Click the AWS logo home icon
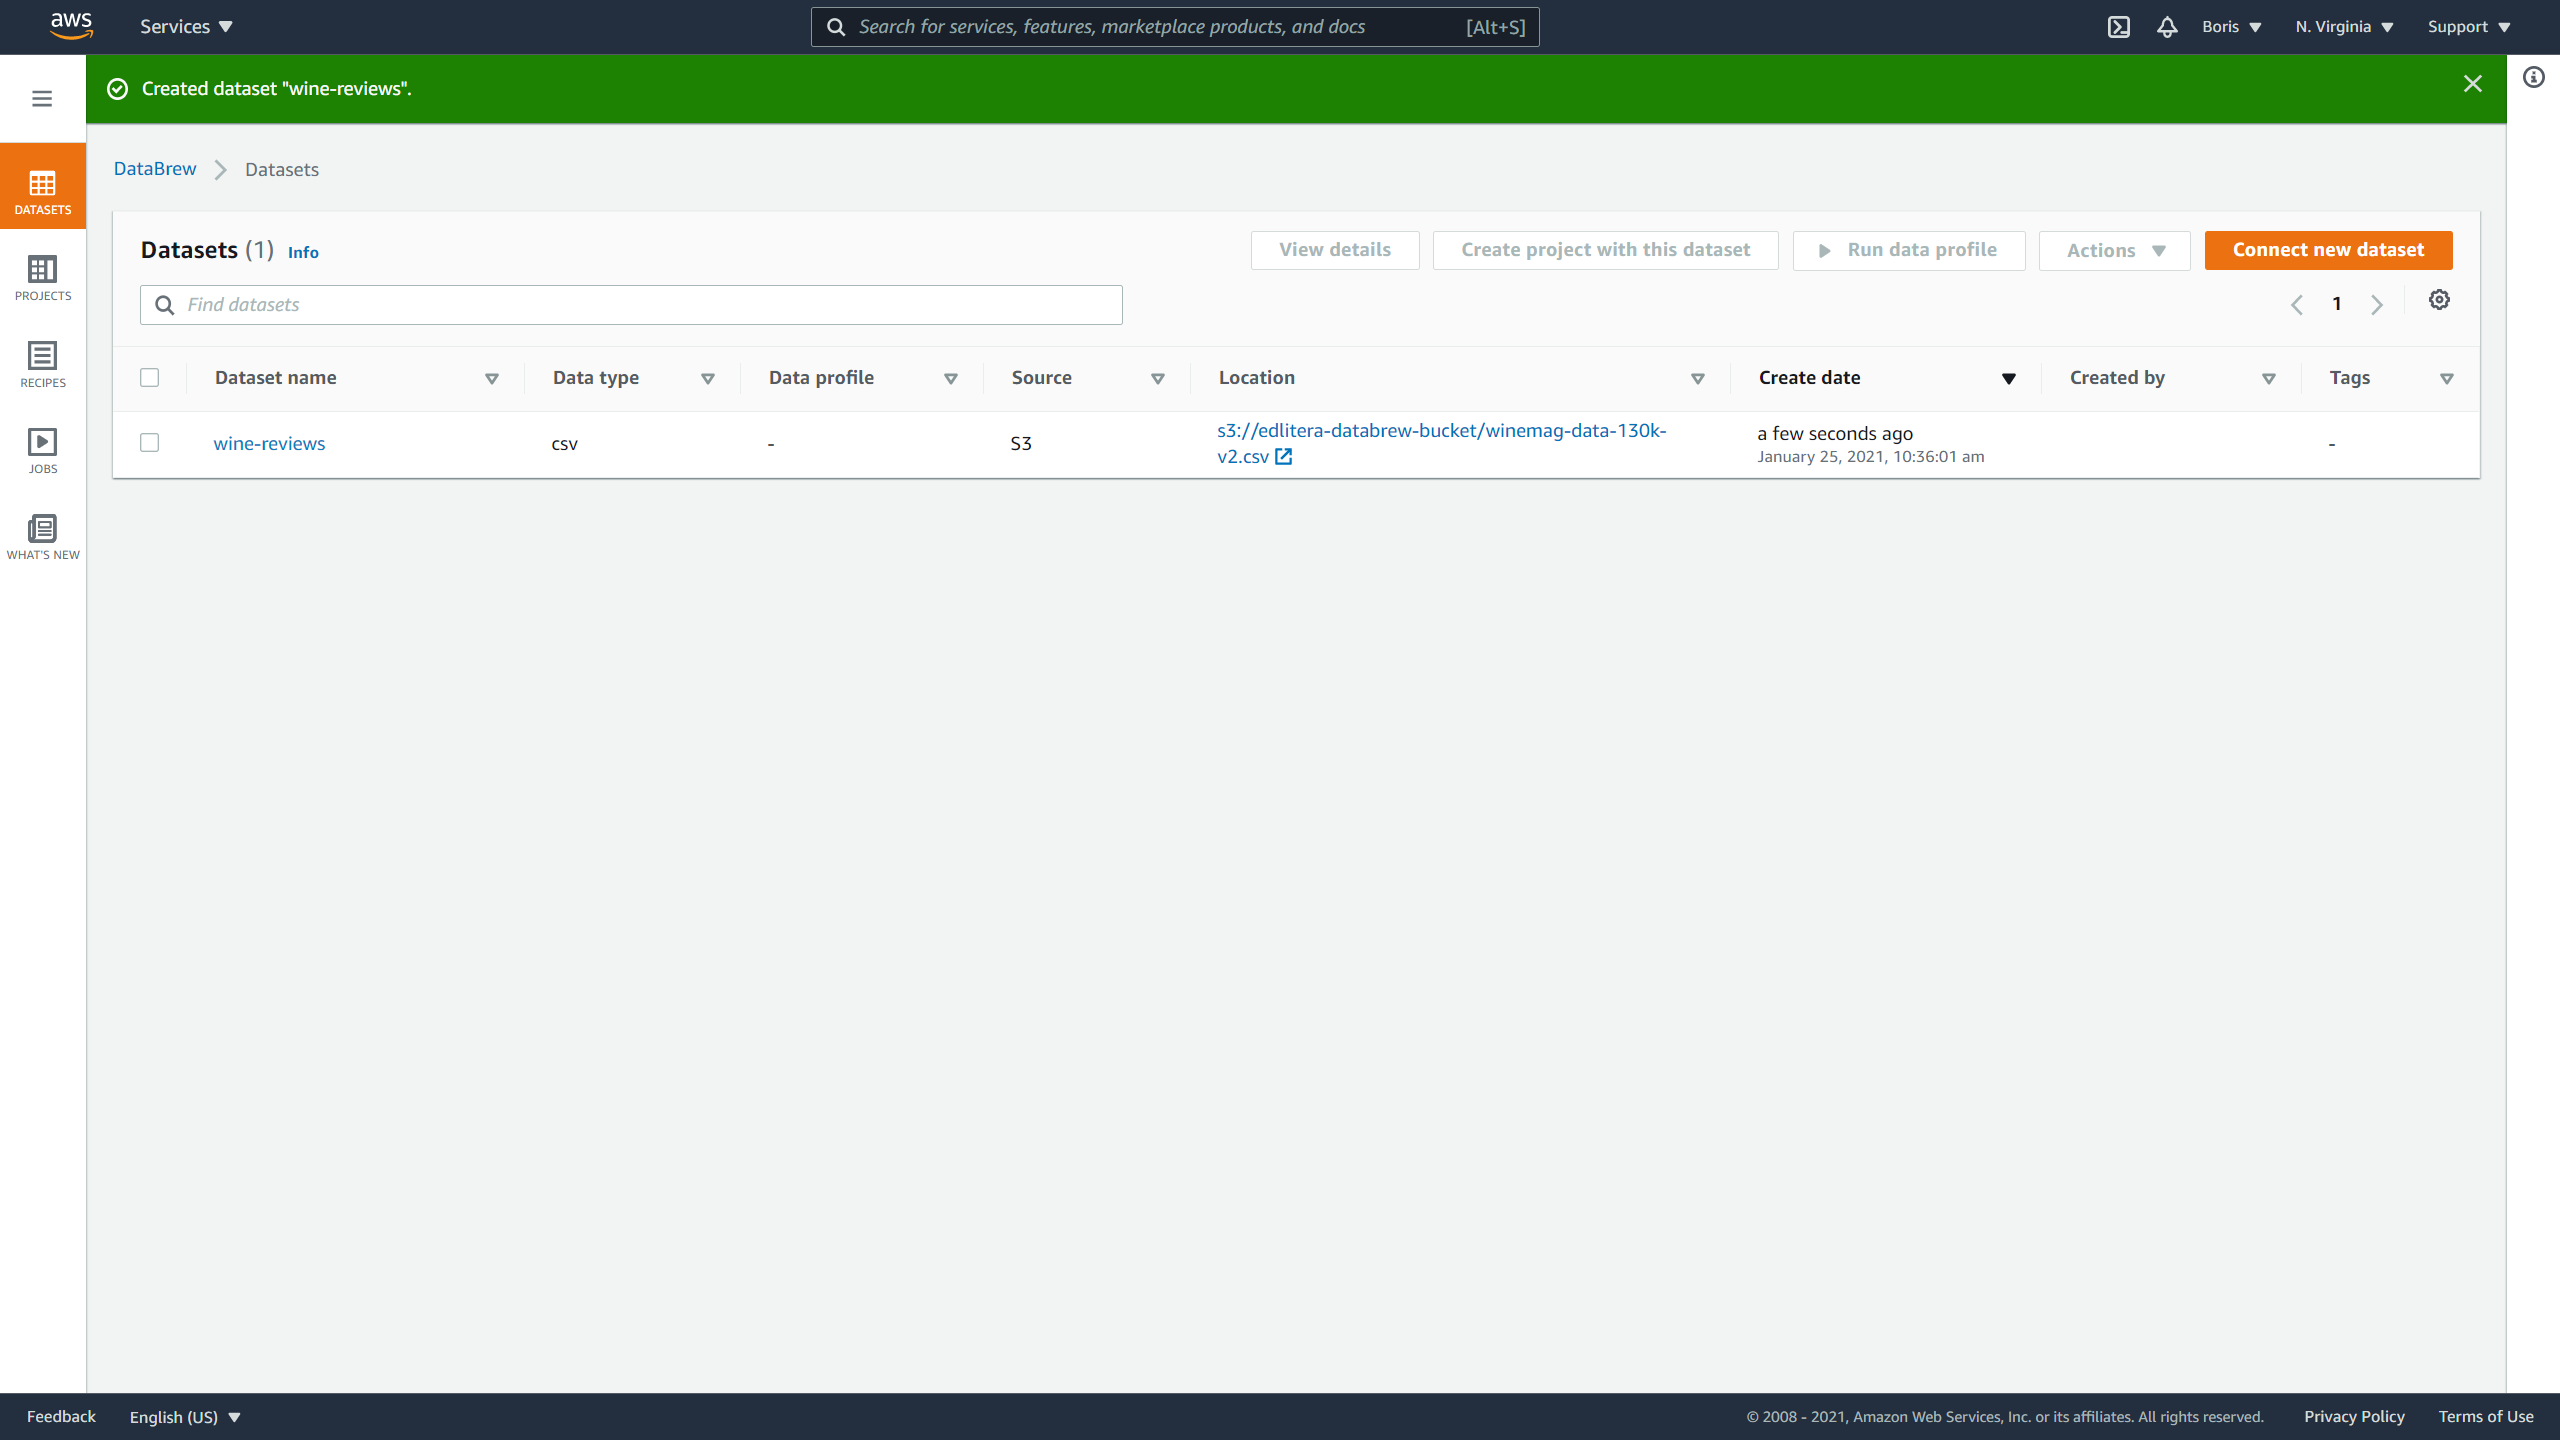The width and height of the screenshot is (2560, 1440). (x=71, y=26)
